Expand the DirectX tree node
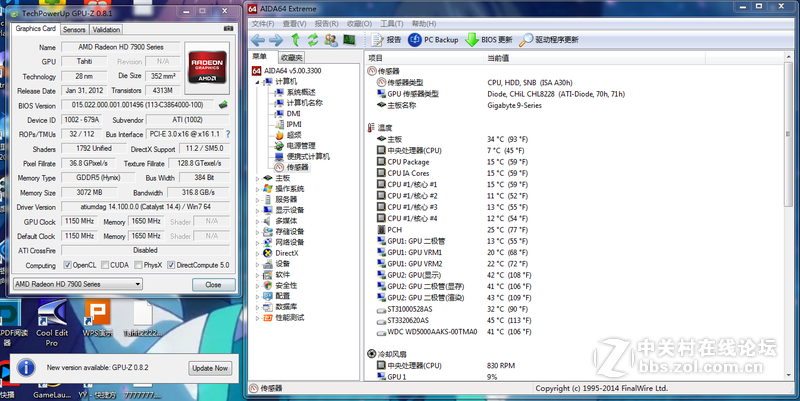This screenshot has height=401, width=800. pos(258,253)
